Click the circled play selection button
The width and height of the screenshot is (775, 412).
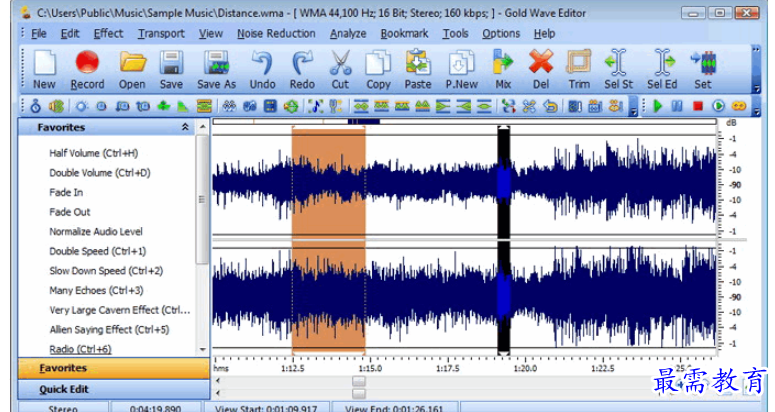(x=718, y=106)
